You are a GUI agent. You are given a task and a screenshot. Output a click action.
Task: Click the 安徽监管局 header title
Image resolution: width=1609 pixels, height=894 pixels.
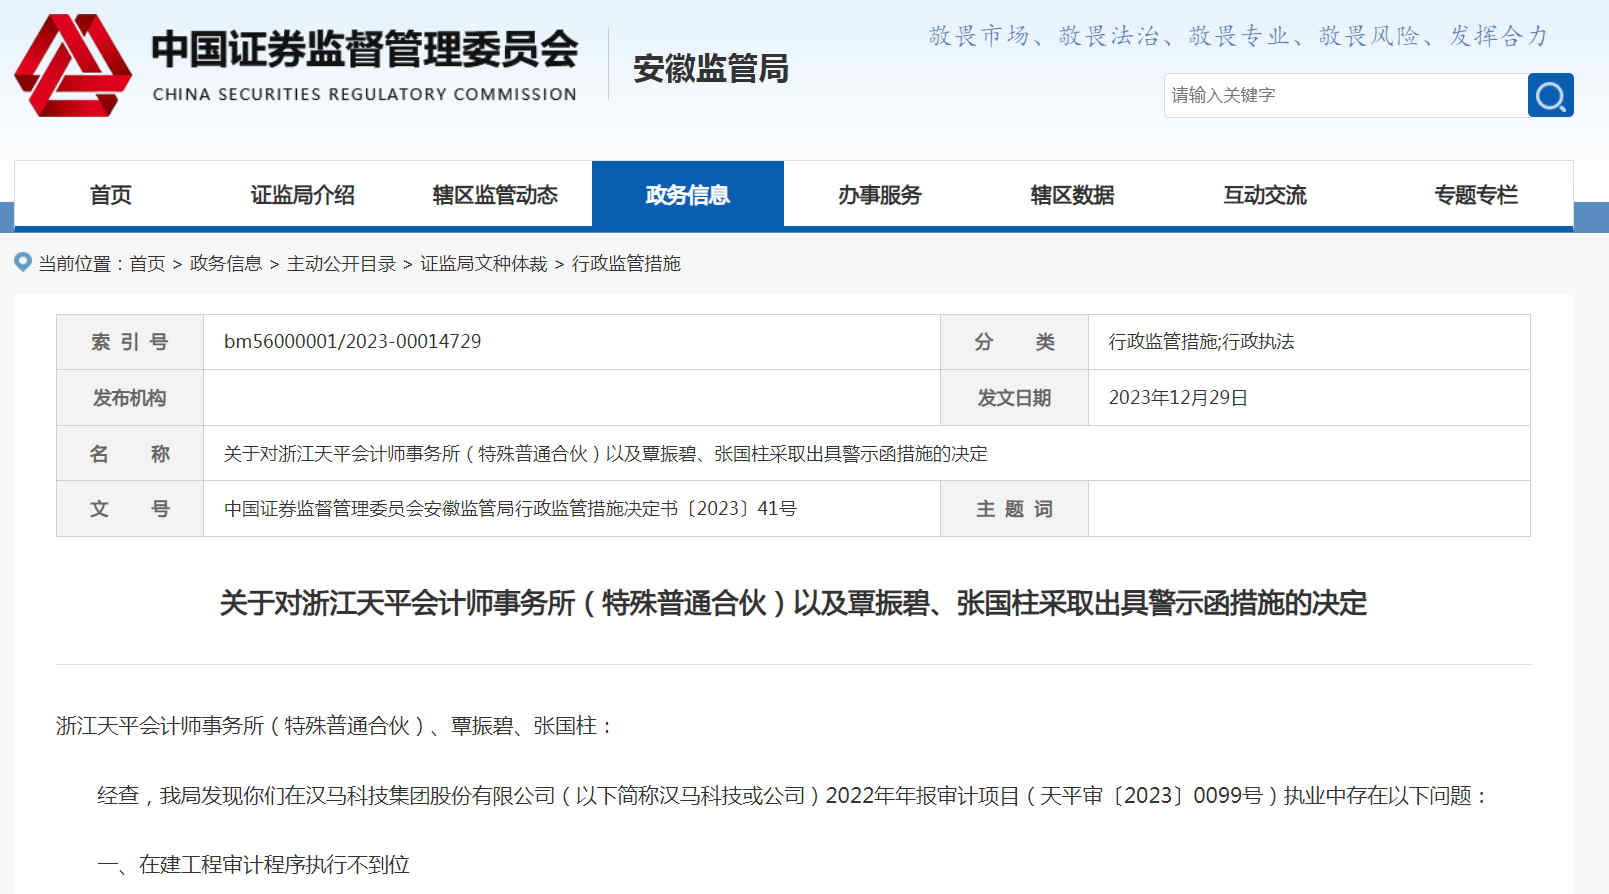[x=711, y=68]
